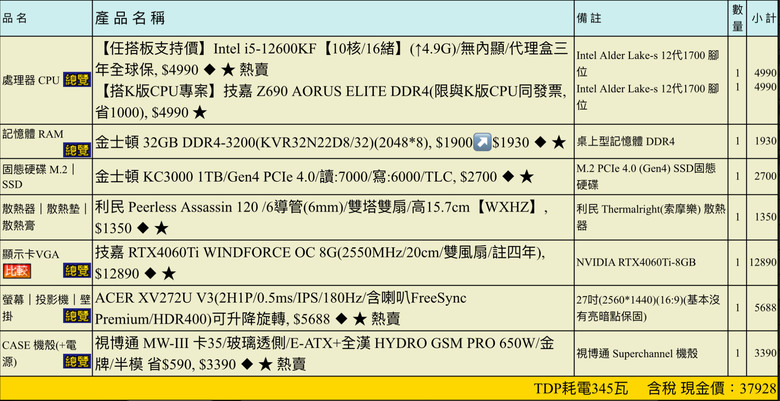Open the 總覽 overview for 處理器 CPU
780x401 pixels.
(77, 80)
